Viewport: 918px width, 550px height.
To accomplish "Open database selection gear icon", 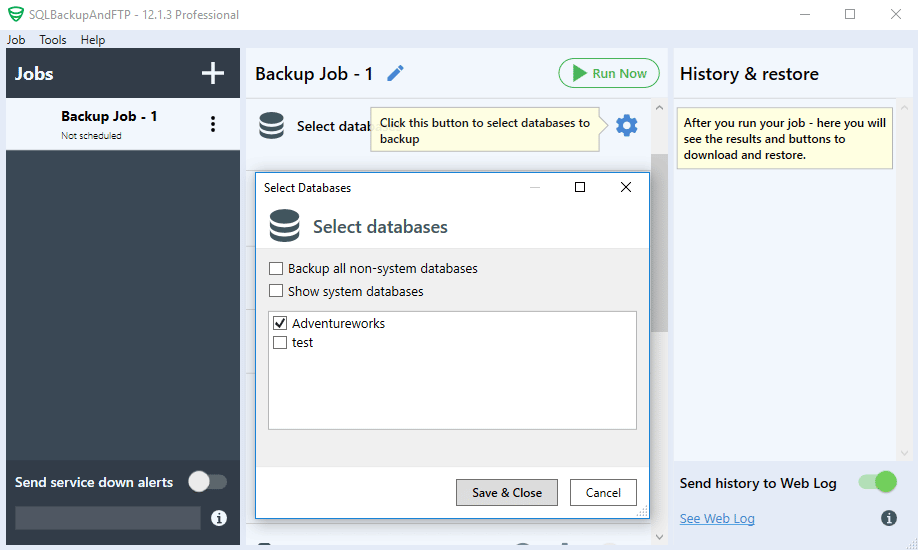I will [626, 125].
